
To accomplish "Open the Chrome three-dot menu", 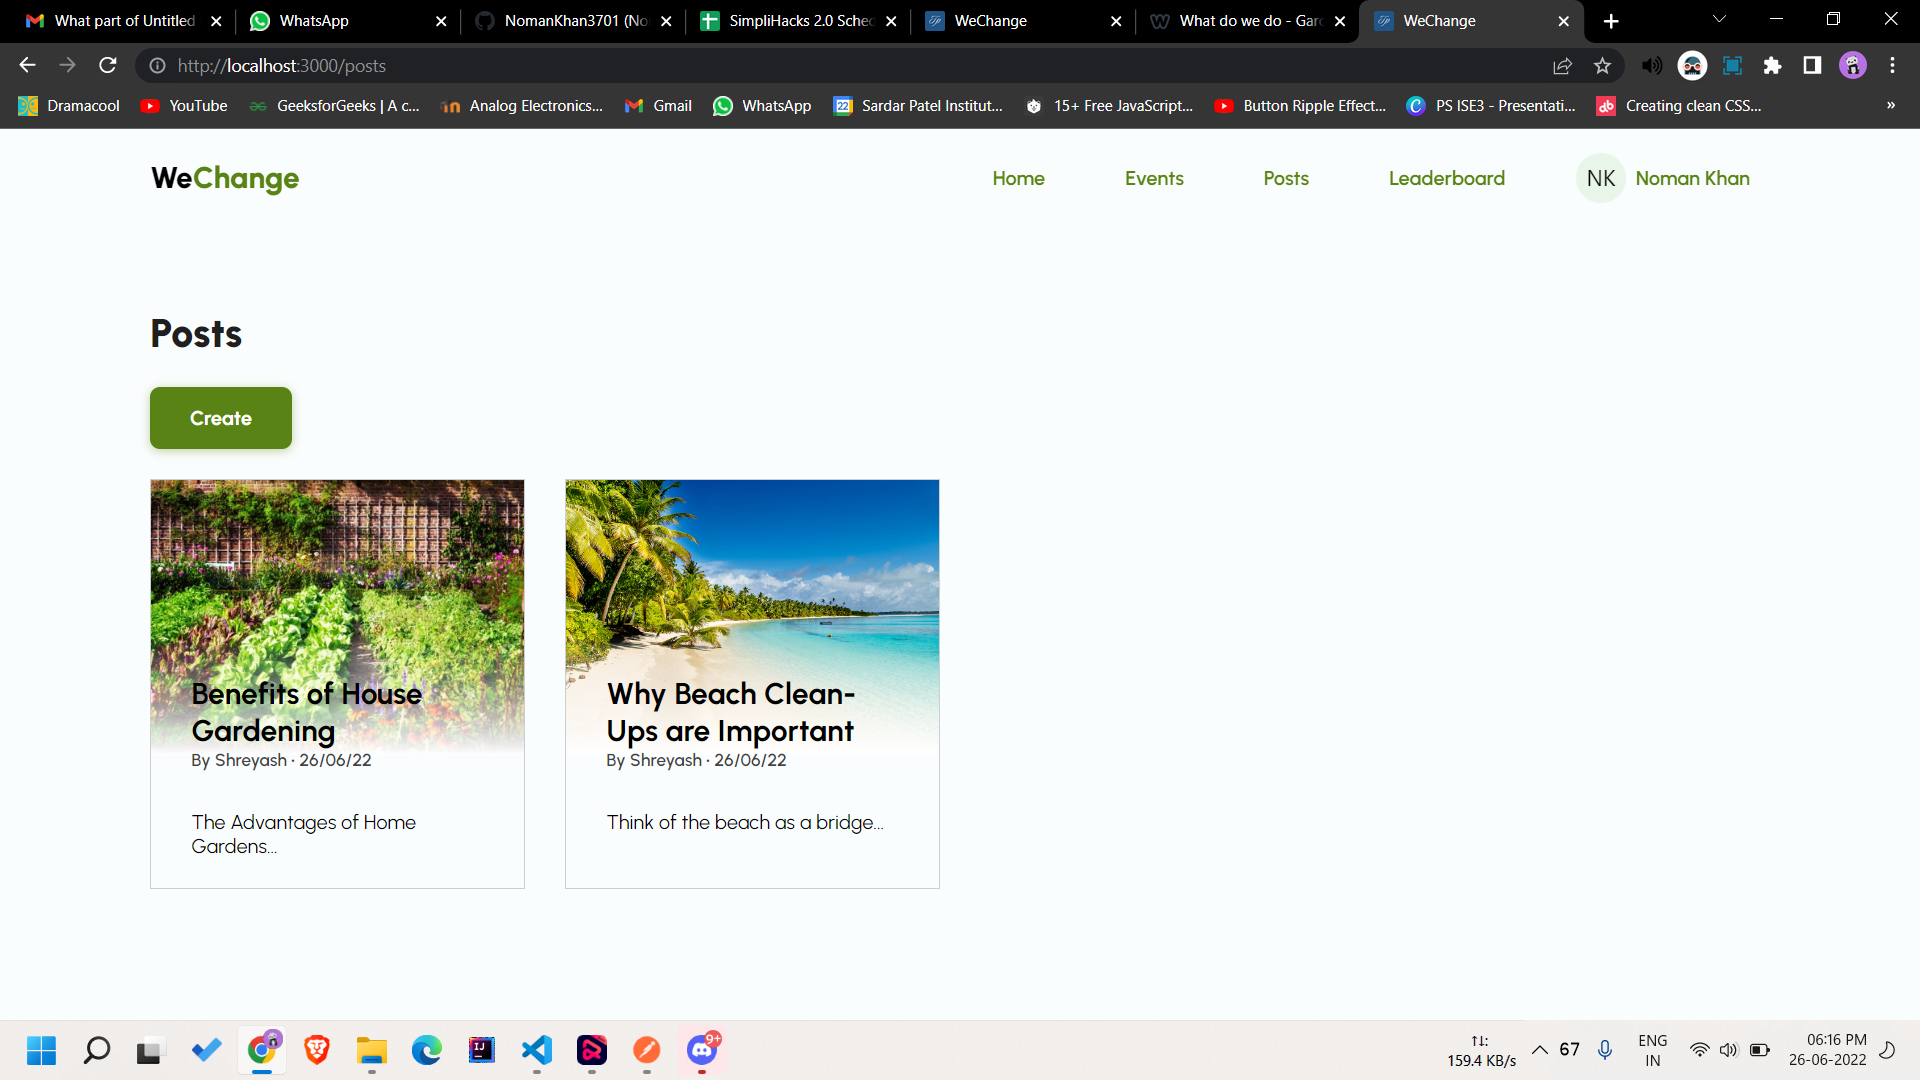I will tap(1892, 66).
